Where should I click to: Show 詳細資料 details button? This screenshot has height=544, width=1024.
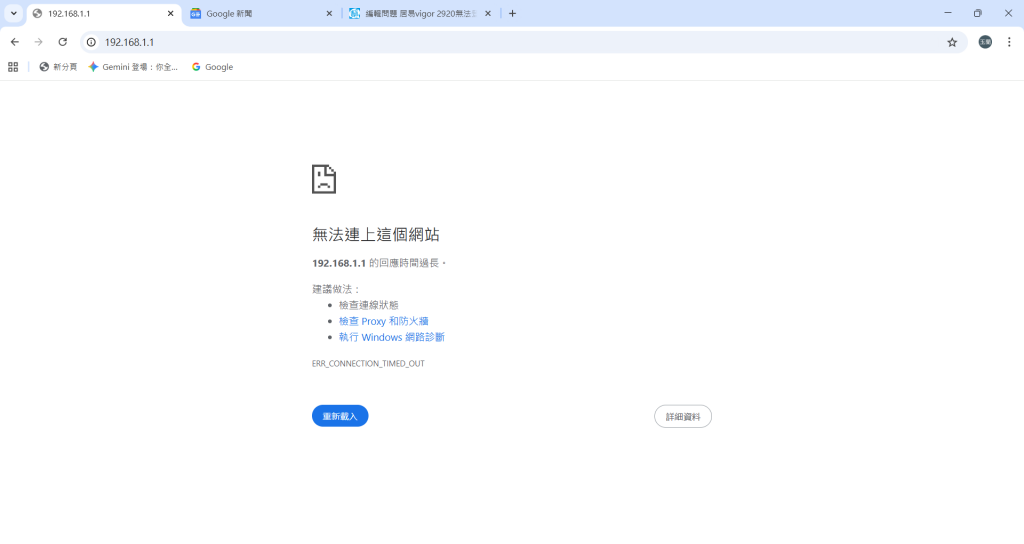683,417
